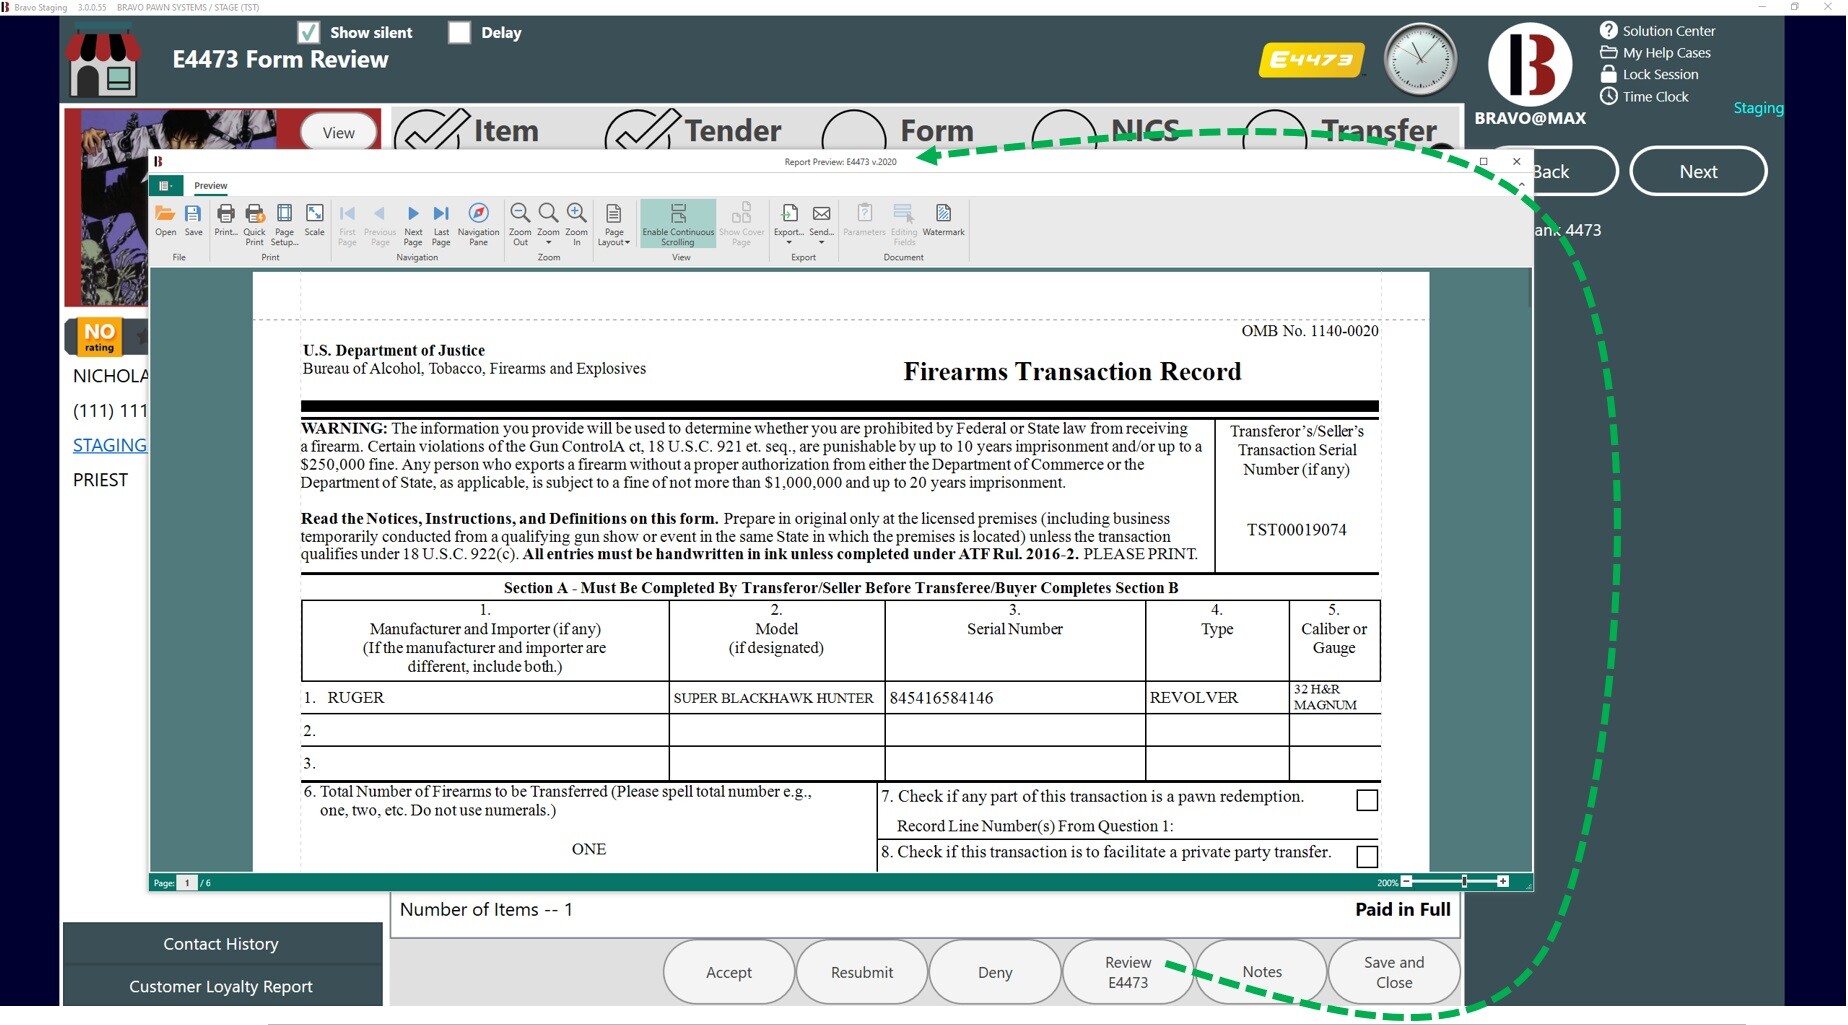Screen dimensions: 1848x1025
Task: Open a report file from toolbar
Action: [x=165, y=221]
